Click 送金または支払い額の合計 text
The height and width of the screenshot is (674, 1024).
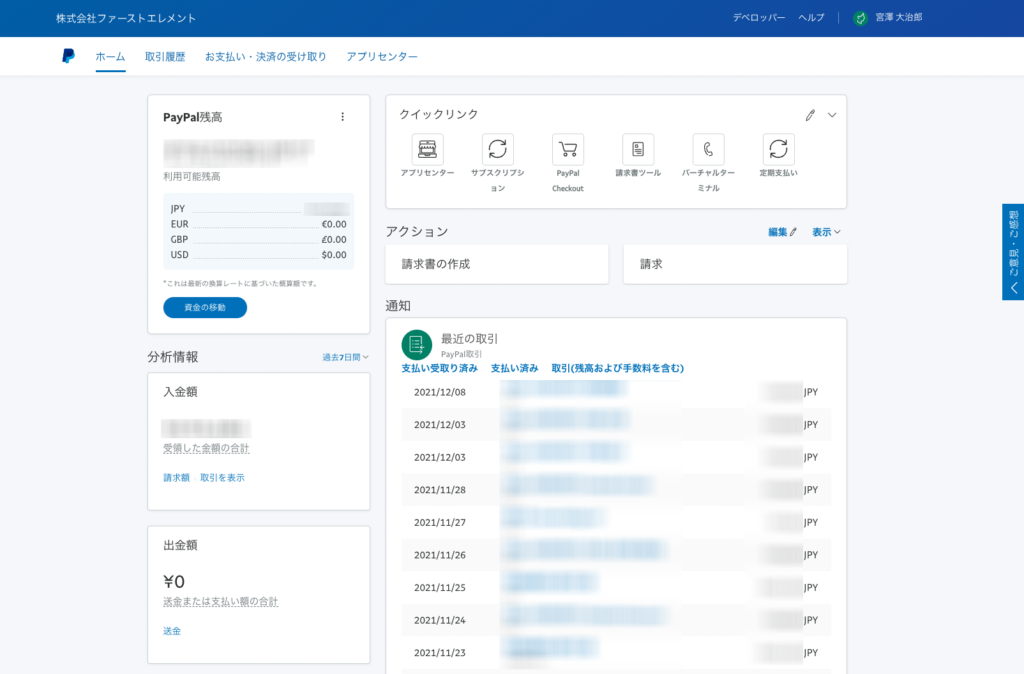tap(221, 602)
